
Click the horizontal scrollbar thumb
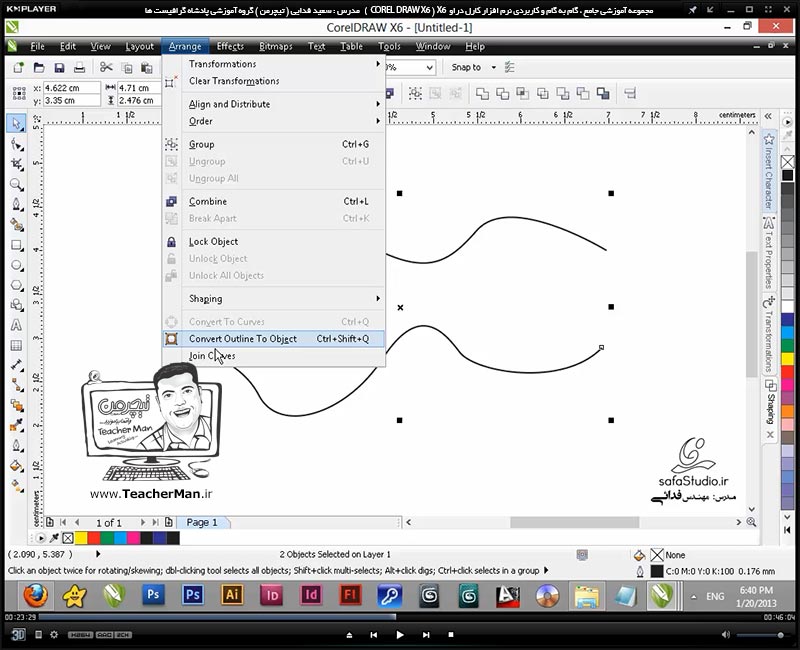point(574,522)
